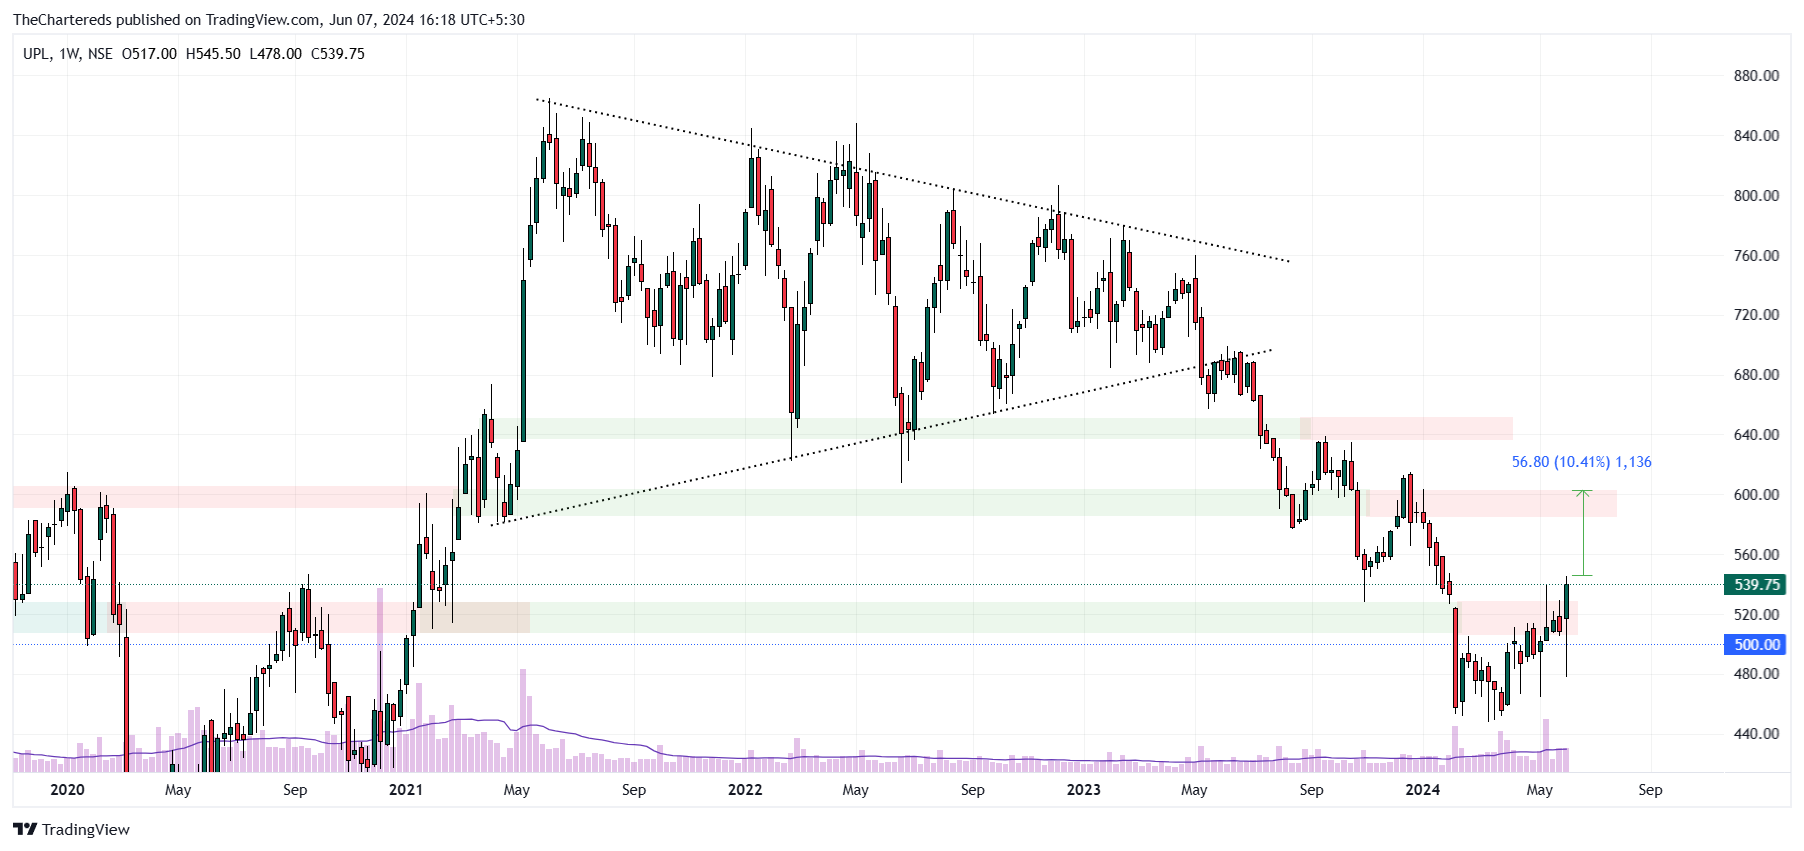The height and width of the screenshot is (851, 1804).
Task: Click the O517.00 open value in legend
Action: point(149,54)
